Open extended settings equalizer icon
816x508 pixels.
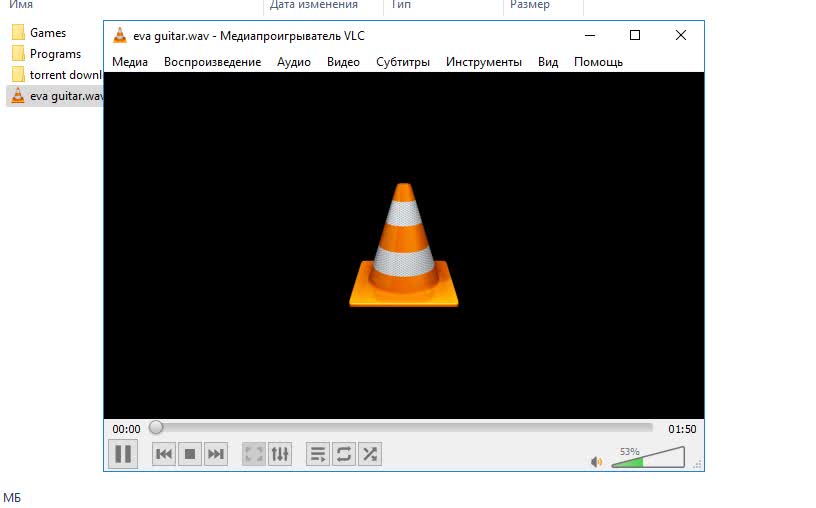pyautogui.click(x=280, y=454)
